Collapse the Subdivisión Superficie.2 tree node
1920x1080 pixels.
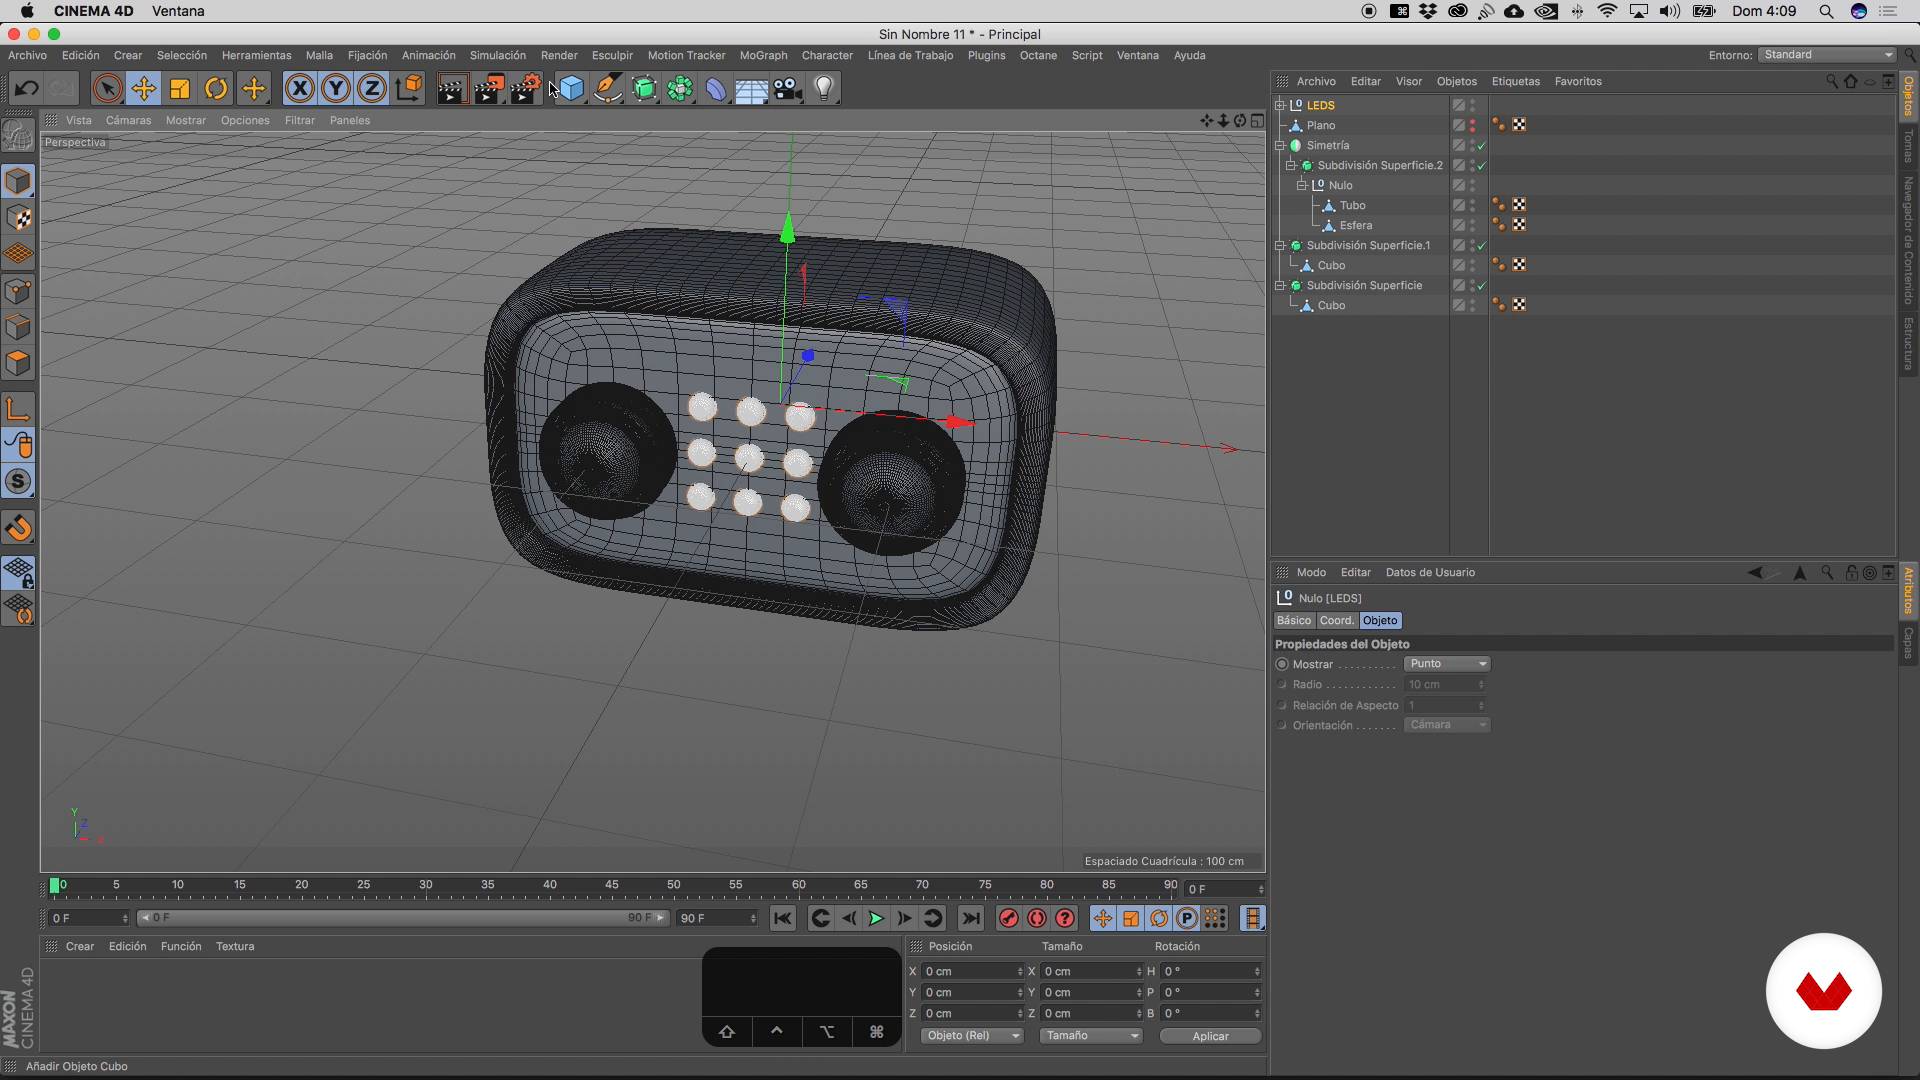(1290, 165)
